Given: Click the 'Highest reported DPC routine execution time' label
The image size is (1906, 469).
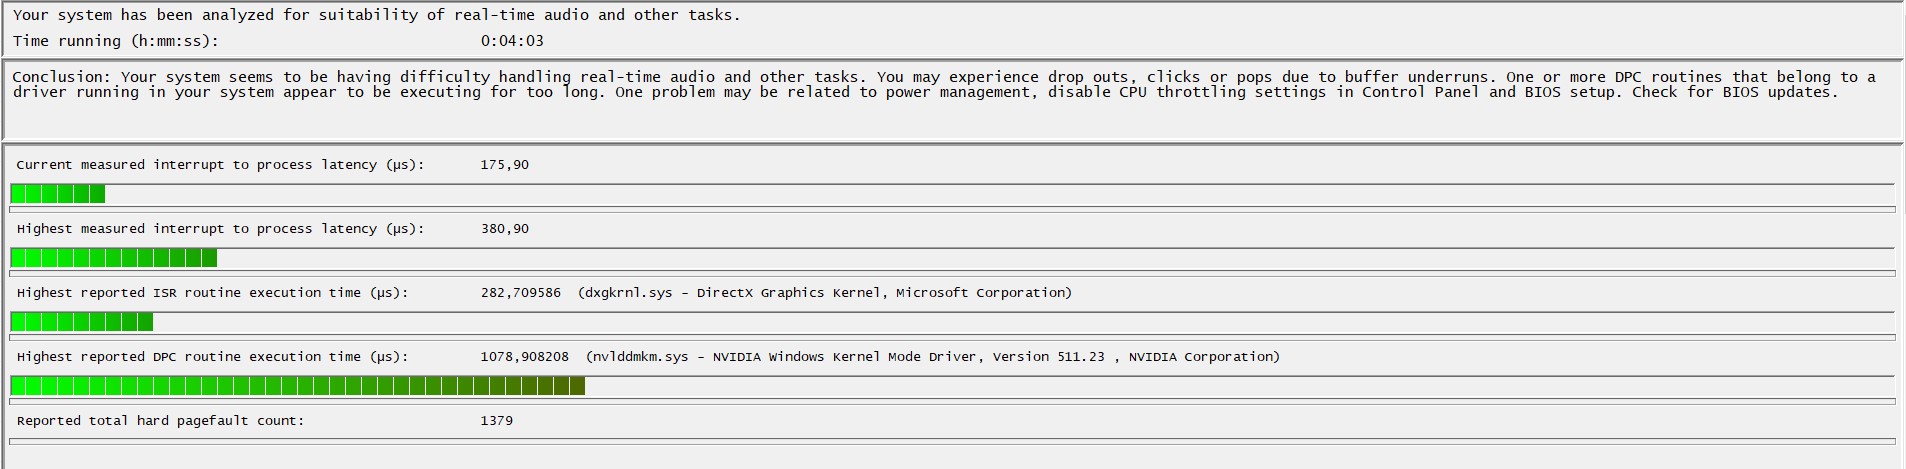Looking at the screenshot, I should (212, 357).
